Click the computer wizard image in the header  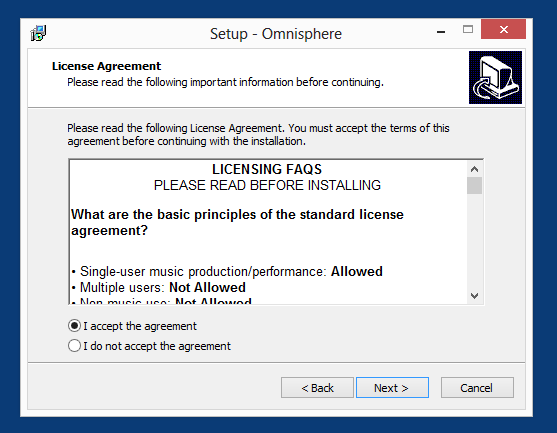pos(495,77)
